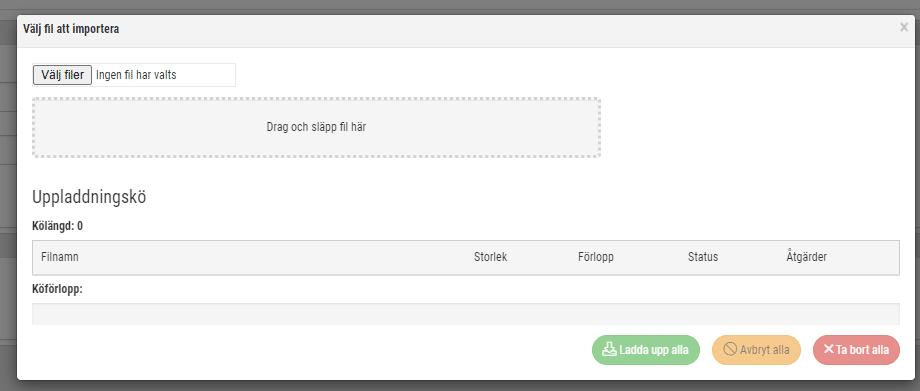The image size is (920, 391).
Task: Click the Ingen fil har valts file field
Action: (x=134, y=75)
